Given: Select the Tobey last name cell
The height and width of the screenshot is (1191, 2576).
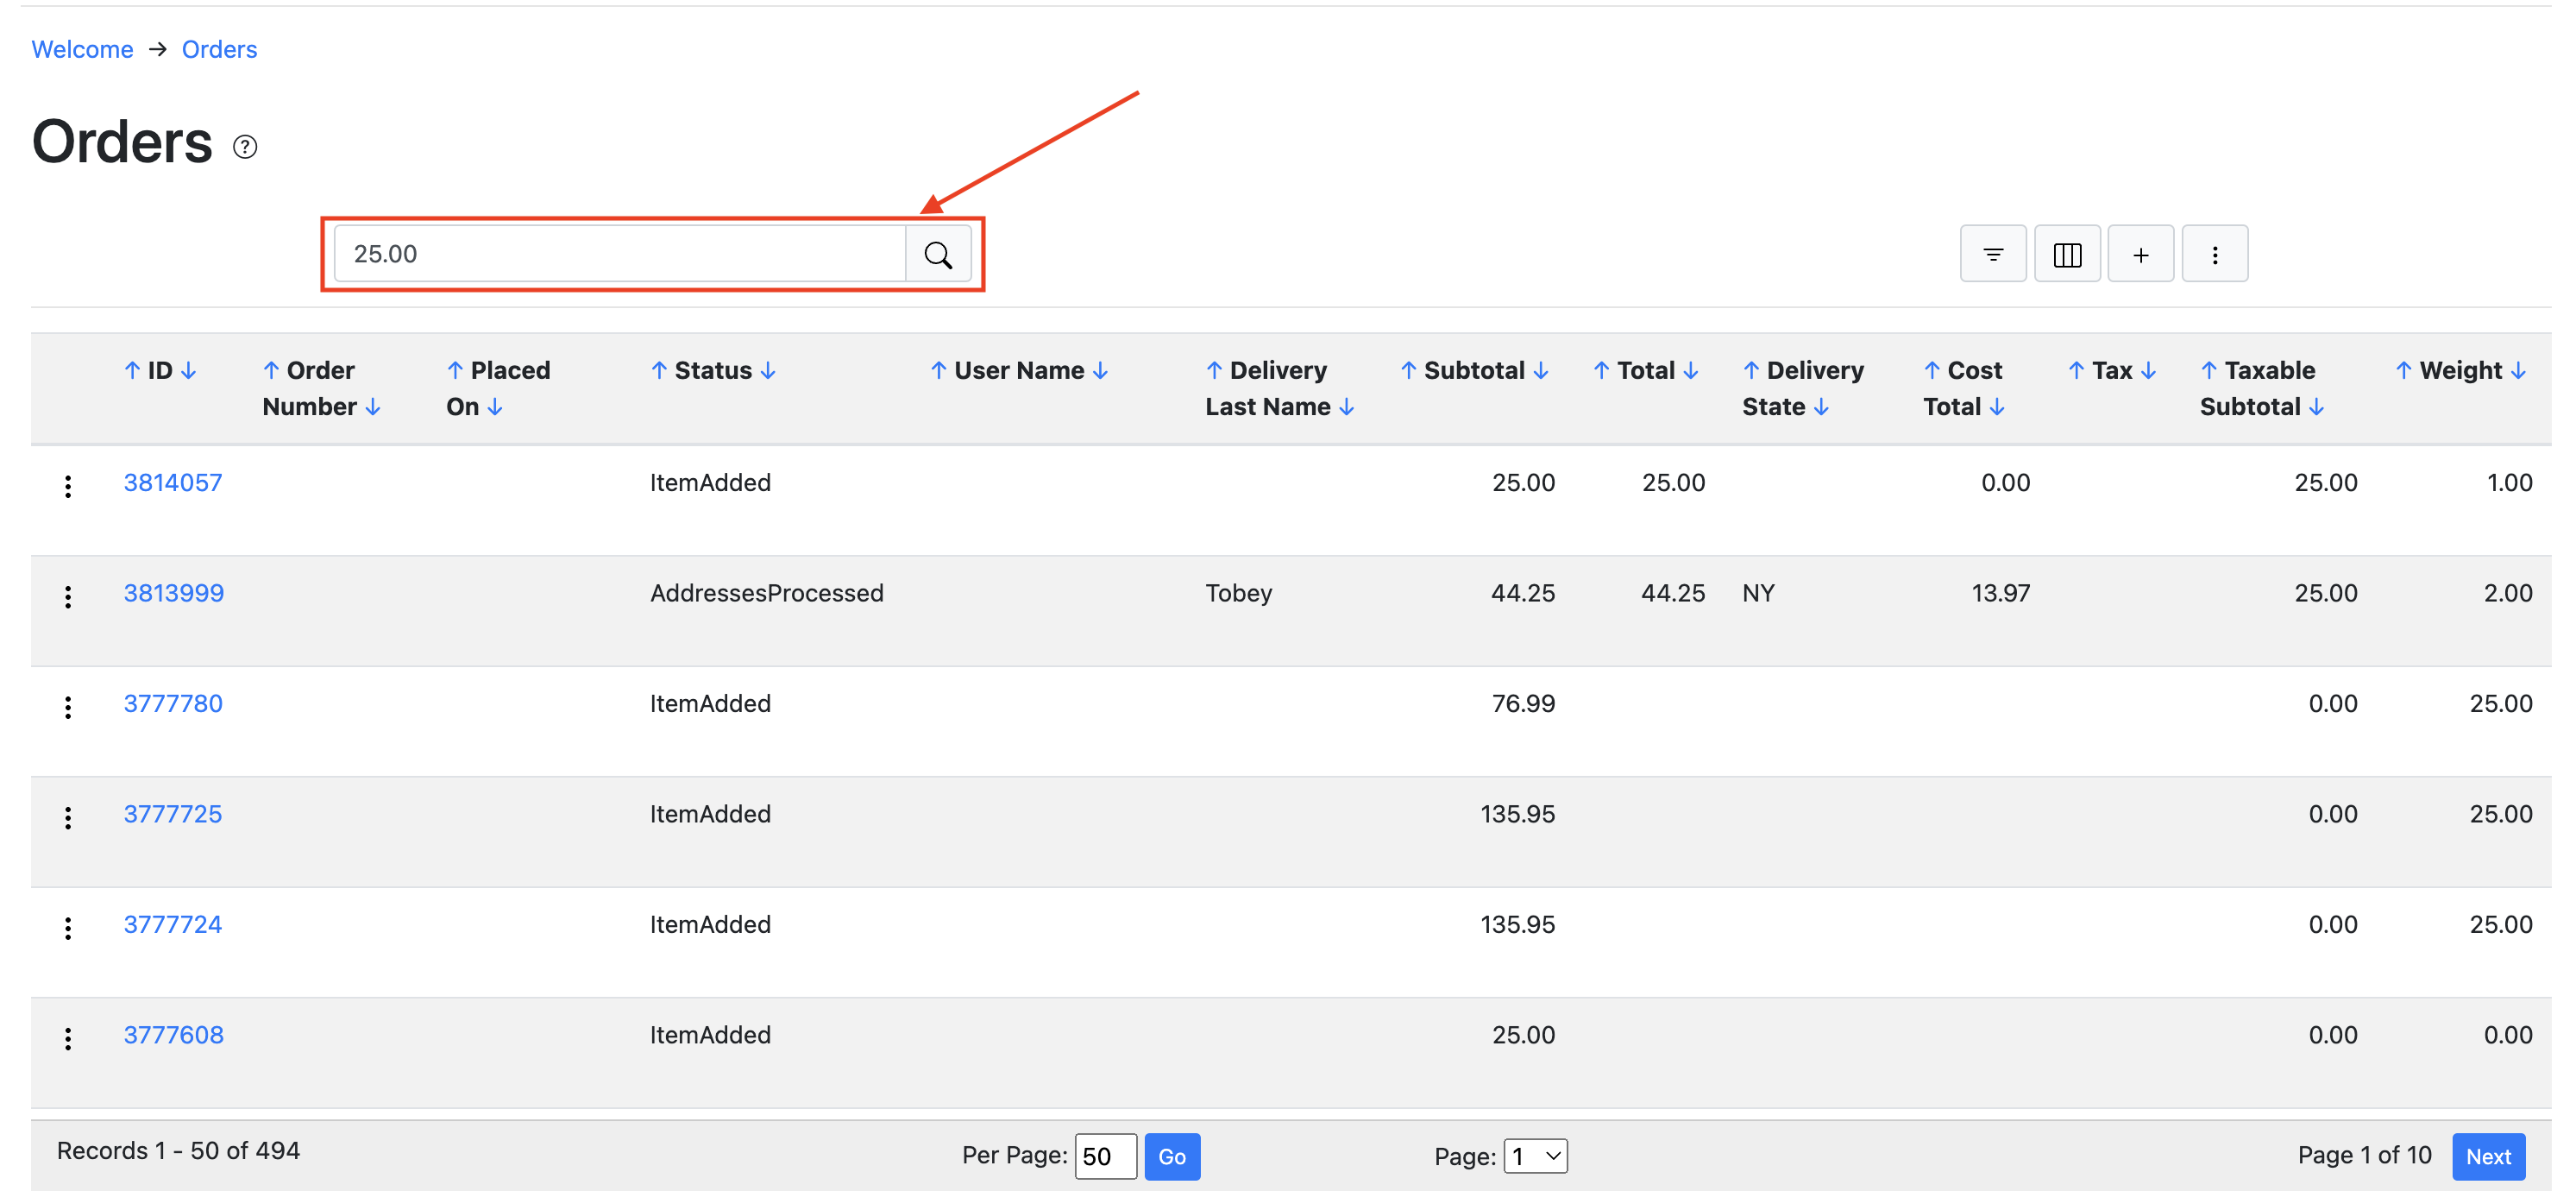Looking at the screenshot, I should (1239, 593).
